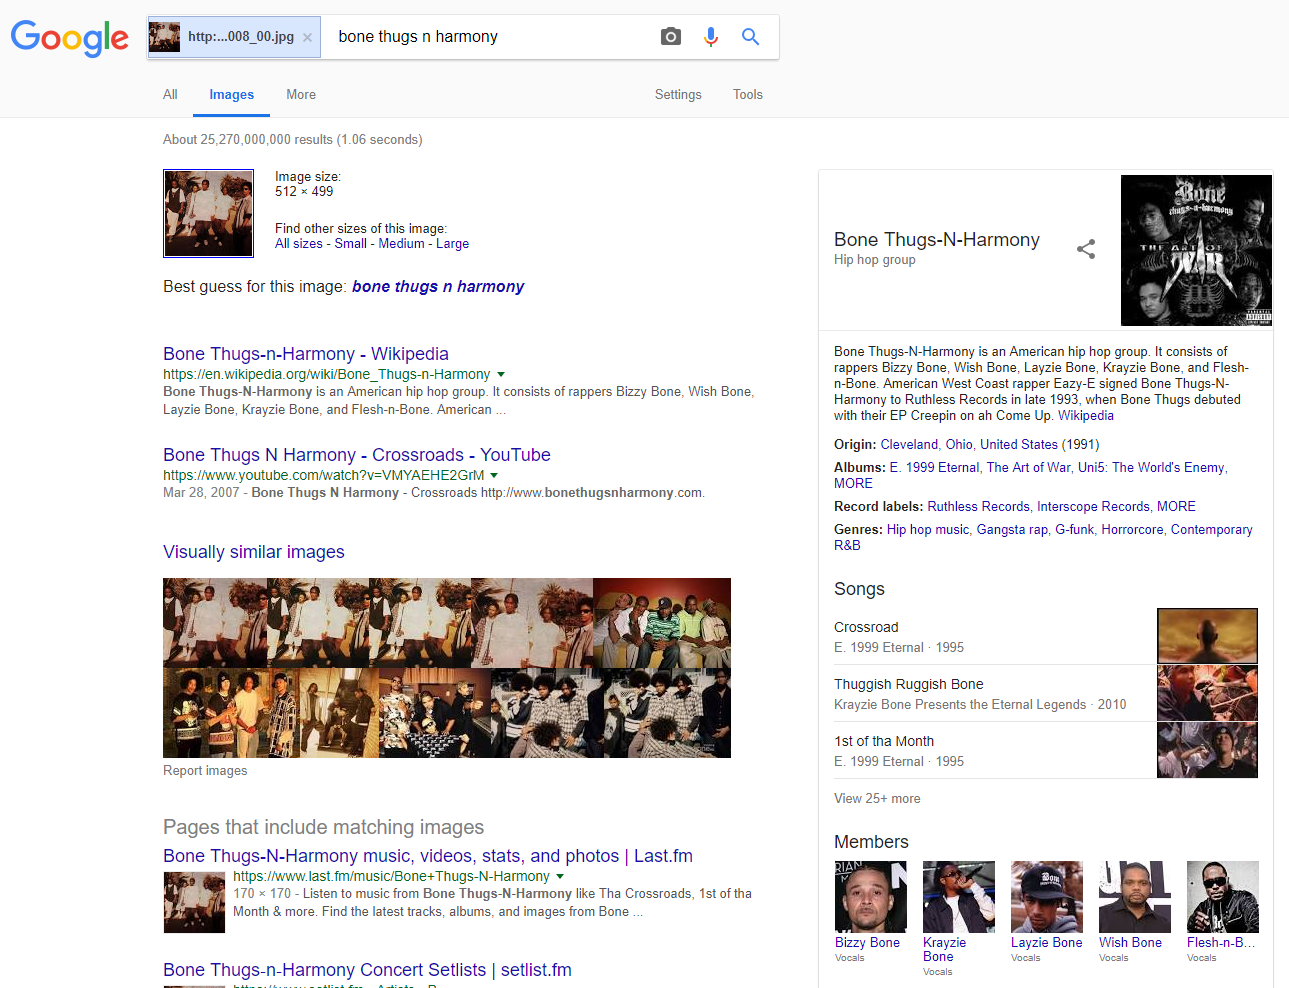This screenshot has height=988, width=1289.
Task: Open the E. 1999 Eternal album link
Action: (x=935, y=468)
